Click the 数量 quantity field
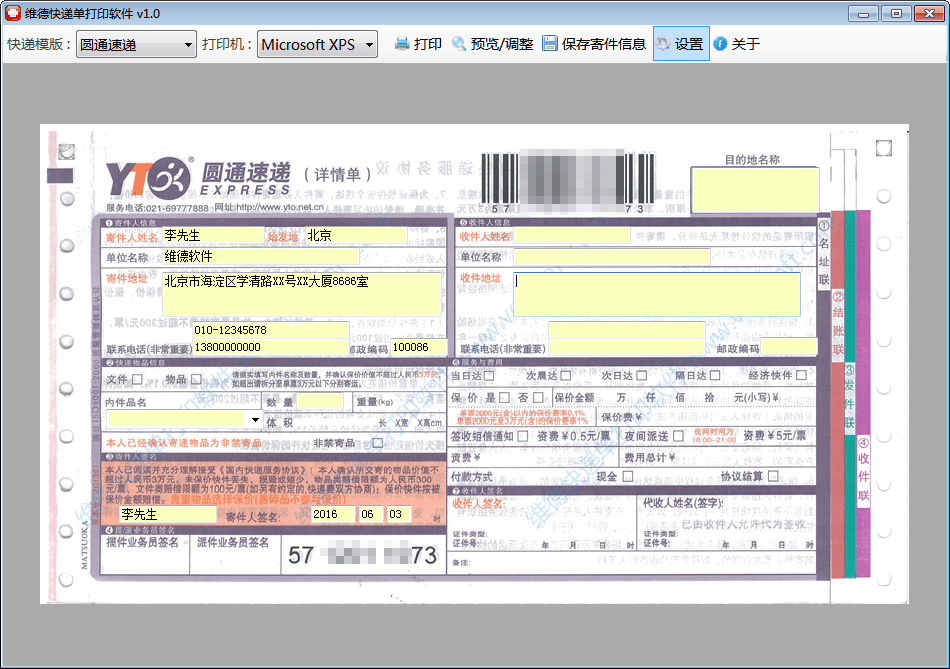This screenshot has height=669, width=950. coord(320,401)
